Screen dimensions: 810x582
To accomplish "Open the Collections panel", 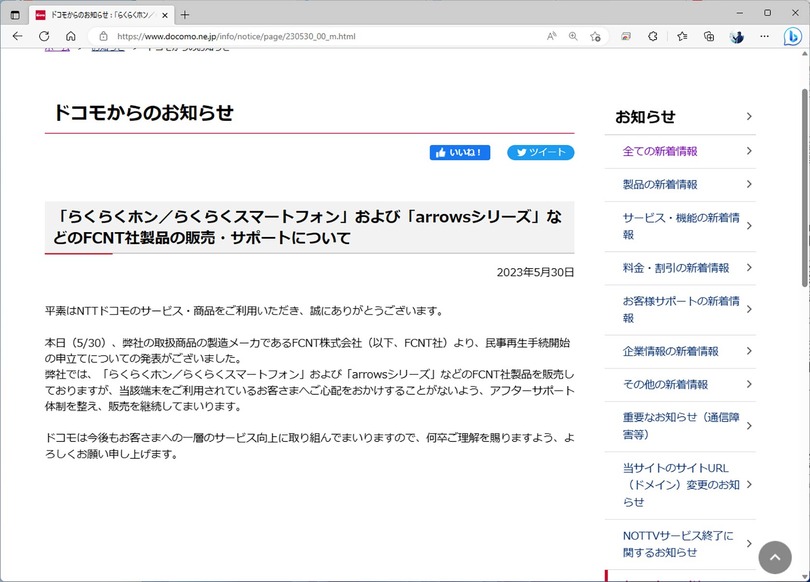I will [x=709, y=36].
